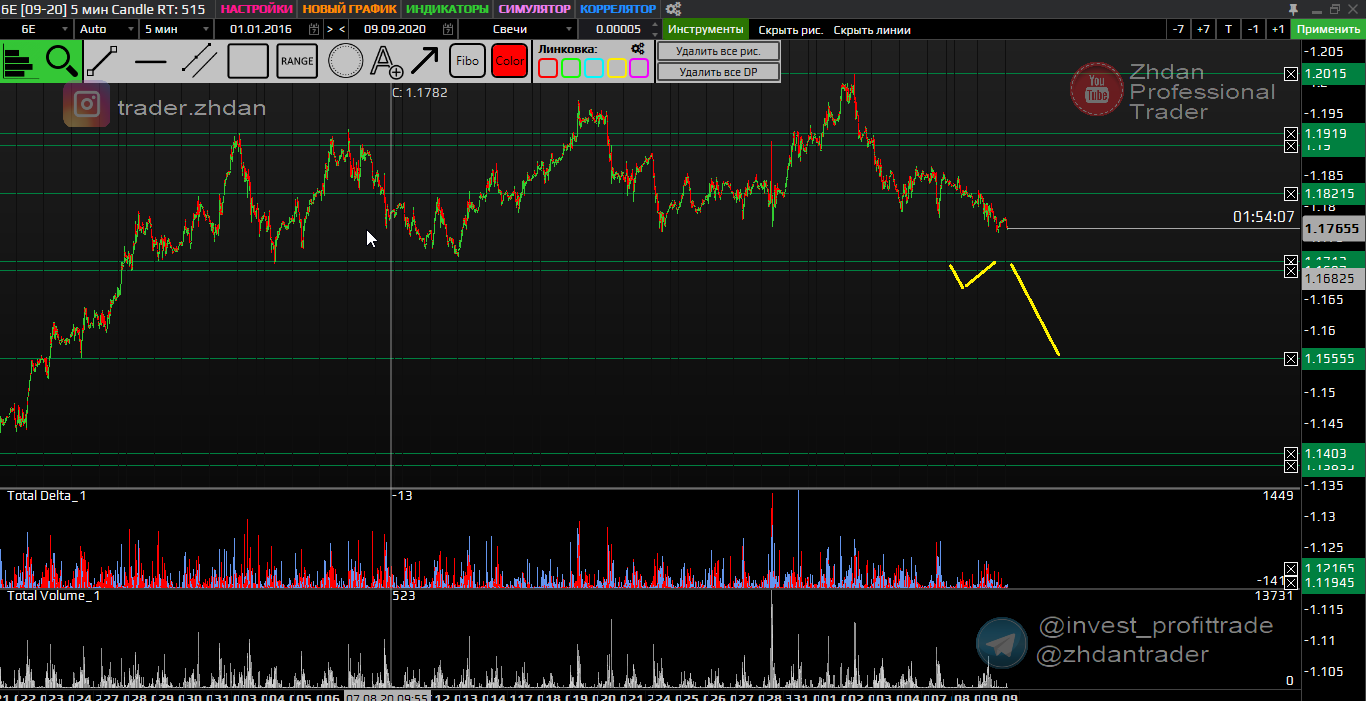Activate the text annotation tool
The width and height of the screenshot is (1366, 701).
[386, 62]
